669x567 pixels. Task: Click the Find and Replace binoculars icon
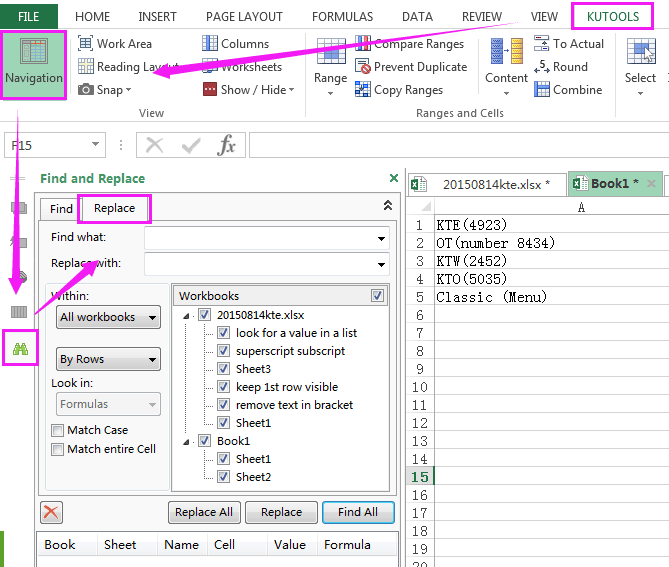[x=20, y=349]
